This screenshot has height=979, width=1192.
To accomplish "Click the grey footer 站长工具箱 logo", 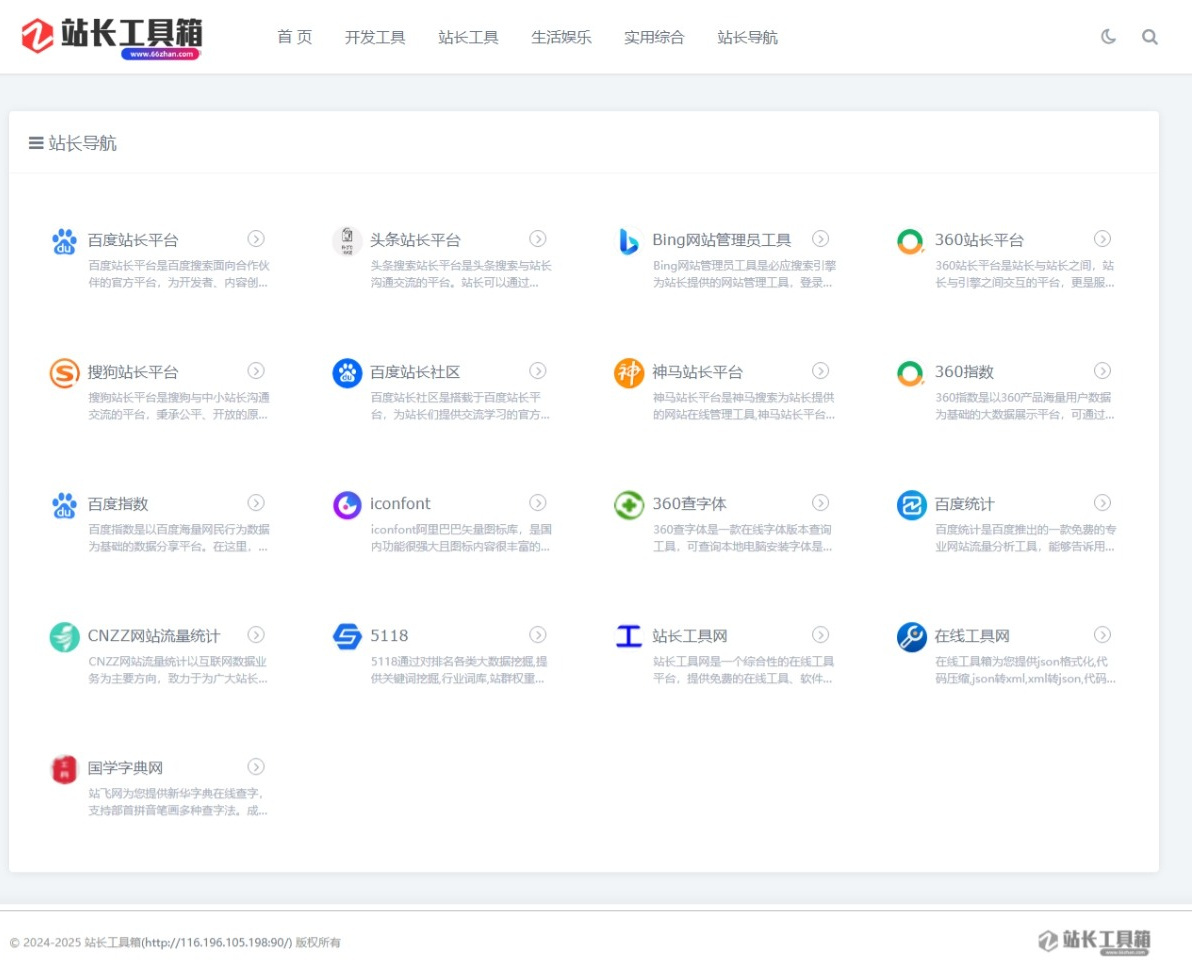I will click(x=1094, y=941).
